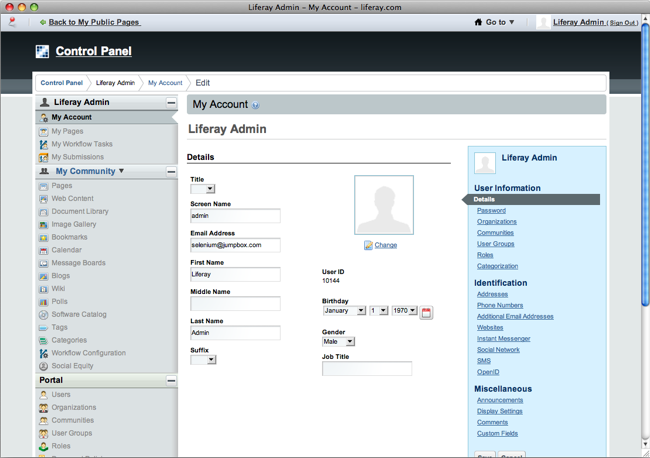Click Liferay Admin user link in top bar
Image resolution: width=650 pixels, height=458 pixels.
pyautogui.click(x=578, y=22)
